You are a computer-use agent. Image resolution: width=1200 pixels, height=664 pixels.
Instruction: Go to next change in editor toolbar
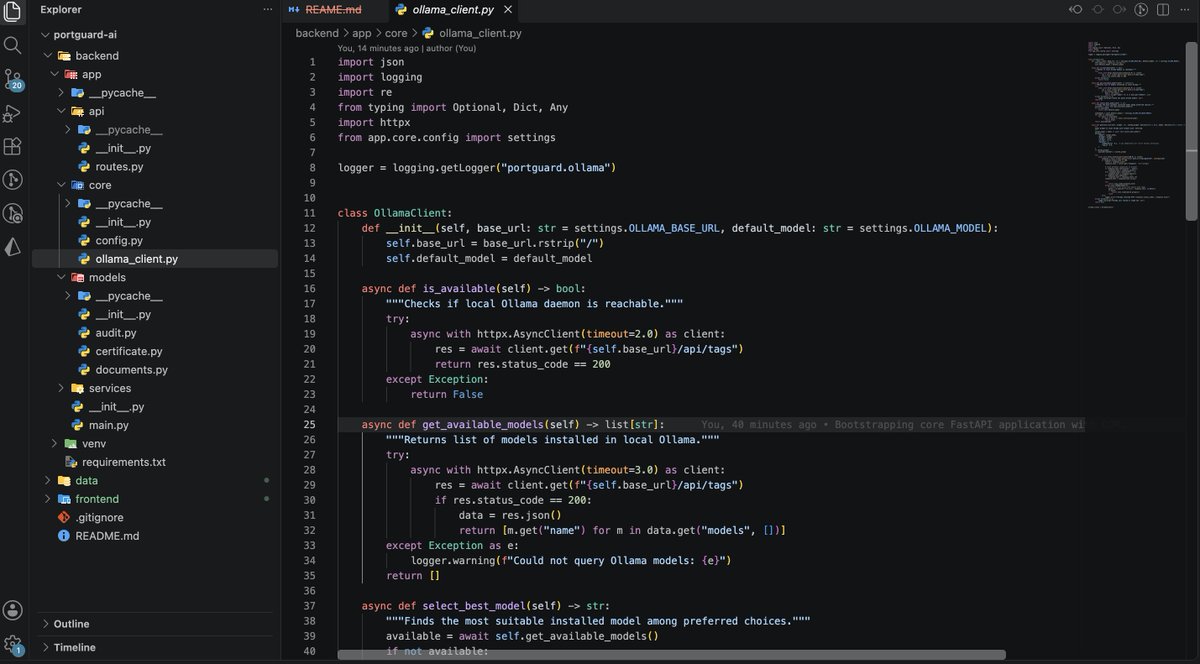pyautogui.click(x=1119, y=9)
